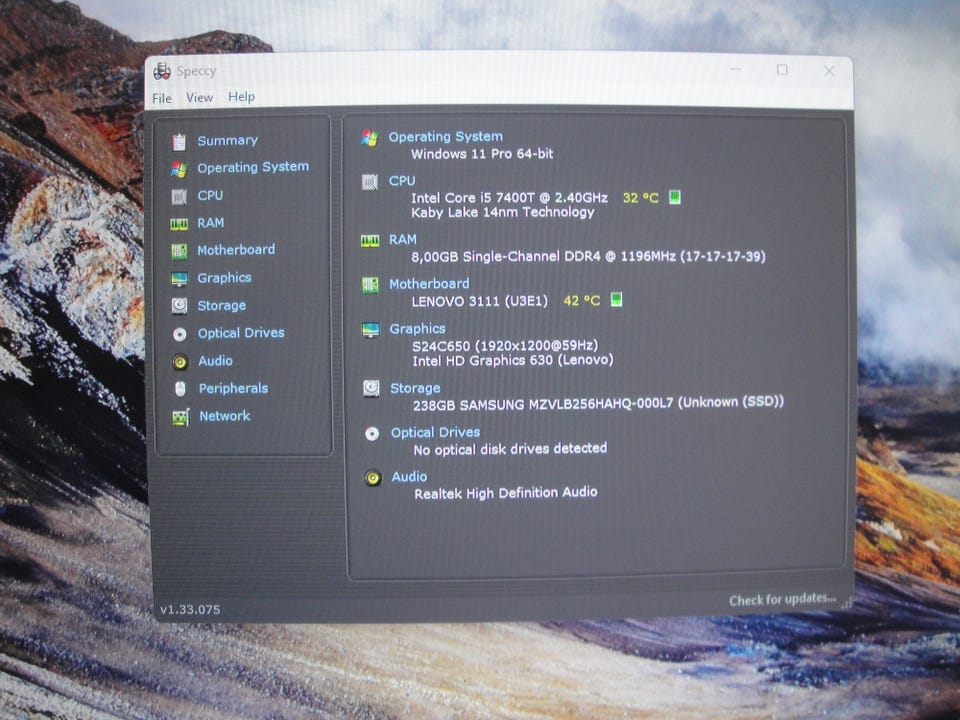Select Summary in the sidebar

pyautogui.click(x=227, y=141)
